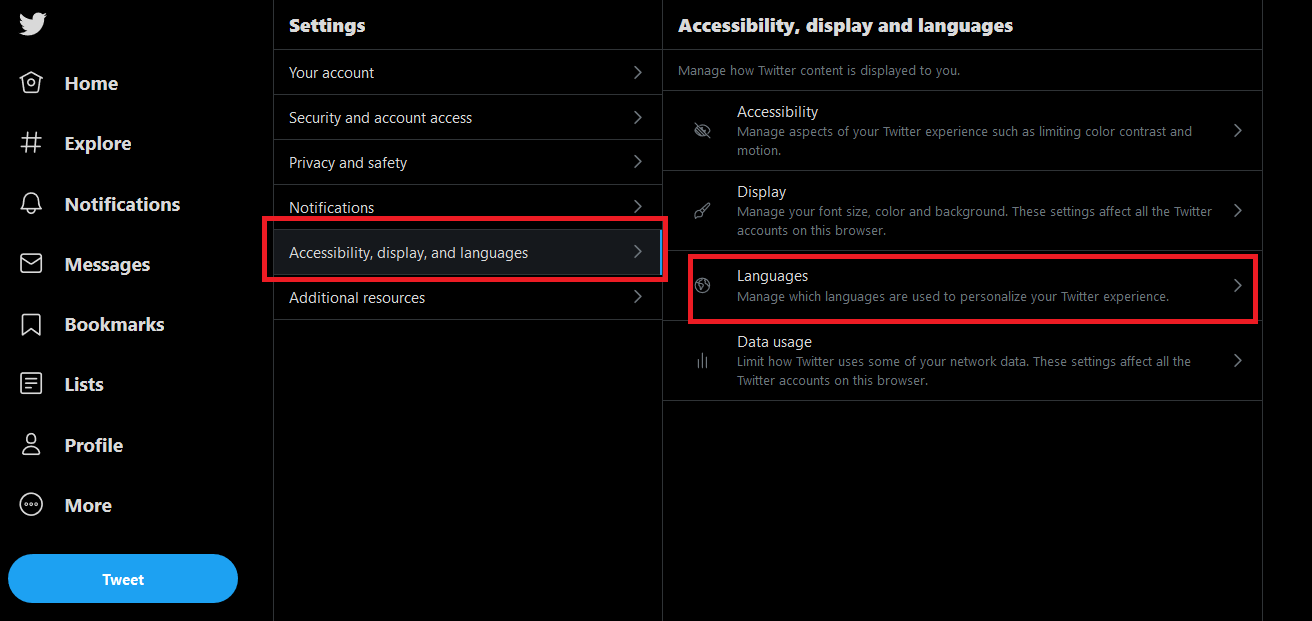Expand Security and account access chevron
Viewport: 1312px width, 621px height.
click(638, 117)
